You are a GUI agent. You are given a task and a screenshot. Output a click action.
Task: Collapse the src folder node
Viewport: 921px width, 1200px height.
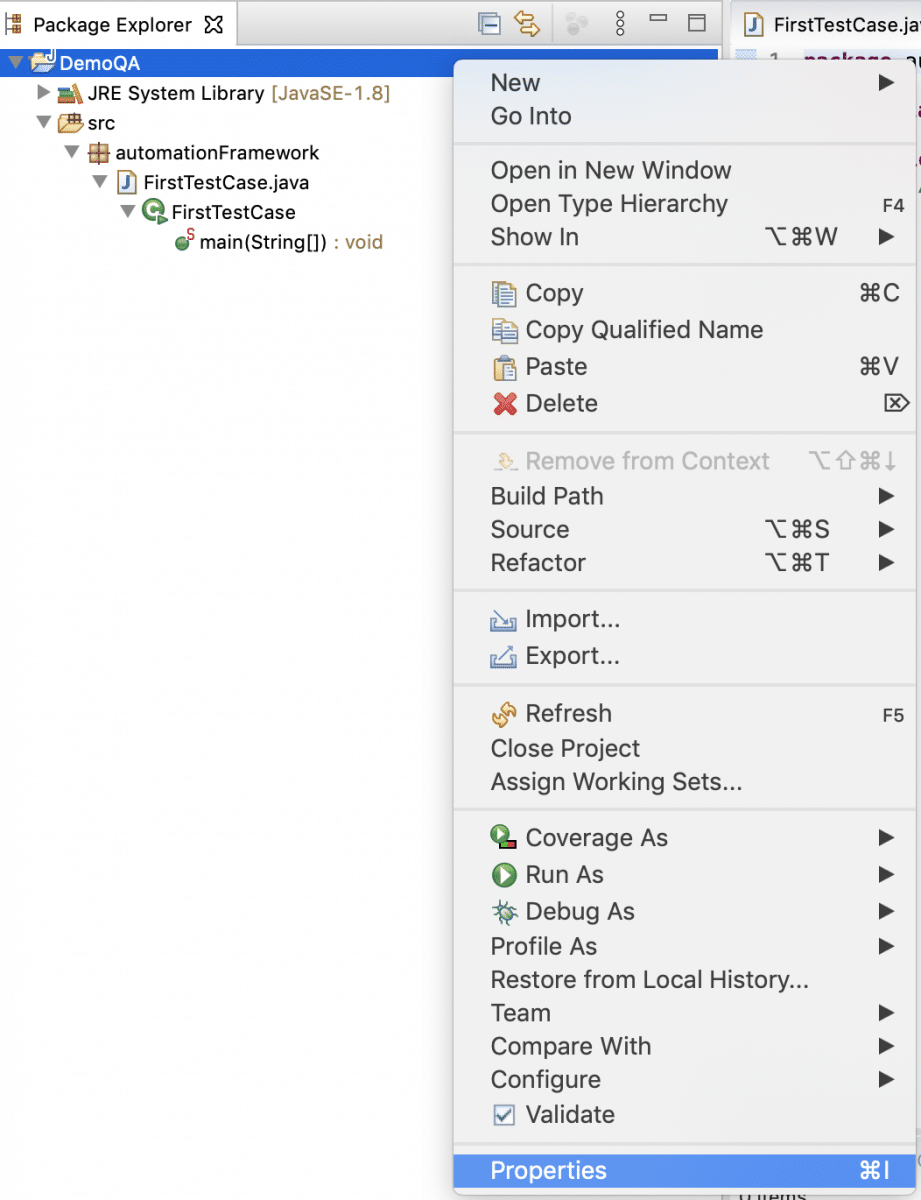pyautogui.click(x=43, y=123)
